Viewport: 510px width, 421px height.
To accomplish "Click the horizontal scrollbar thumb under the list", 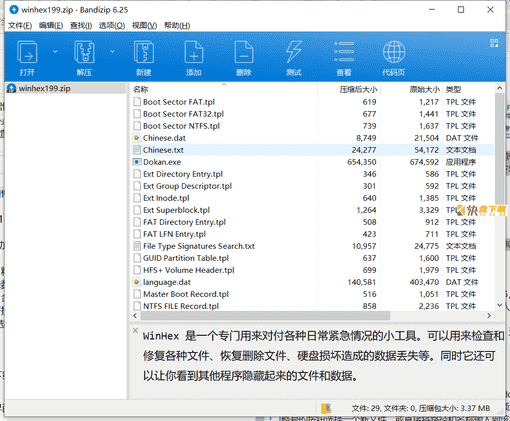I will (x=265, y=315).
